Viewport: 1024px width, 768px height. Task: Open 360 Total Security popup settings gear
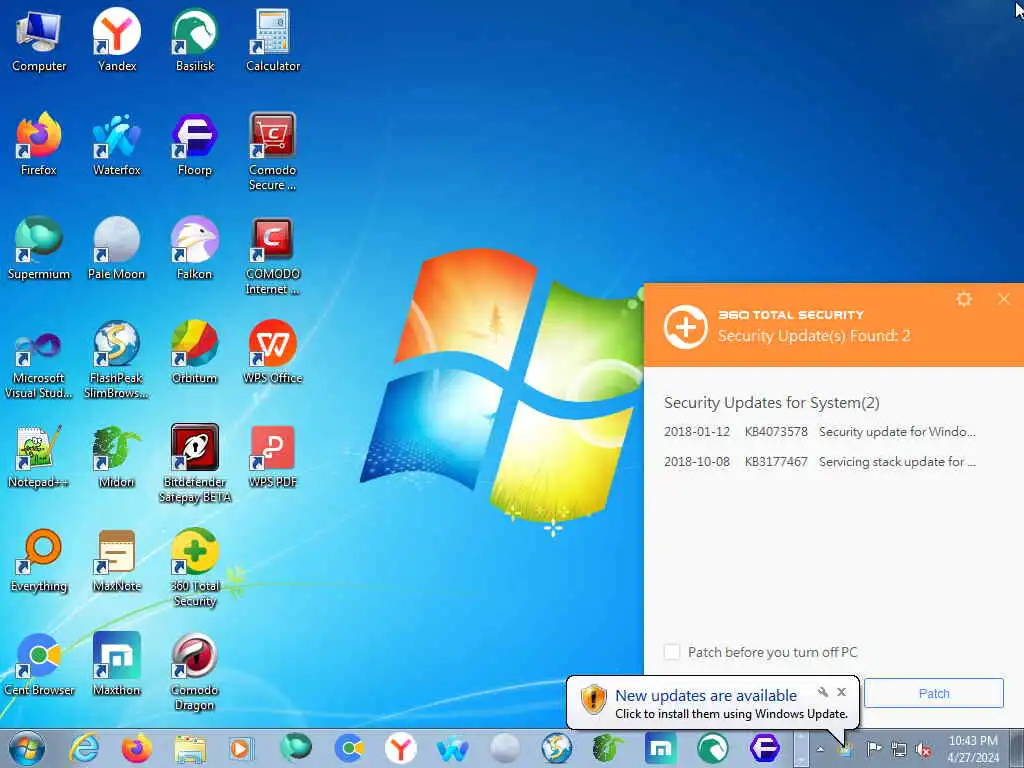point(964,299)
